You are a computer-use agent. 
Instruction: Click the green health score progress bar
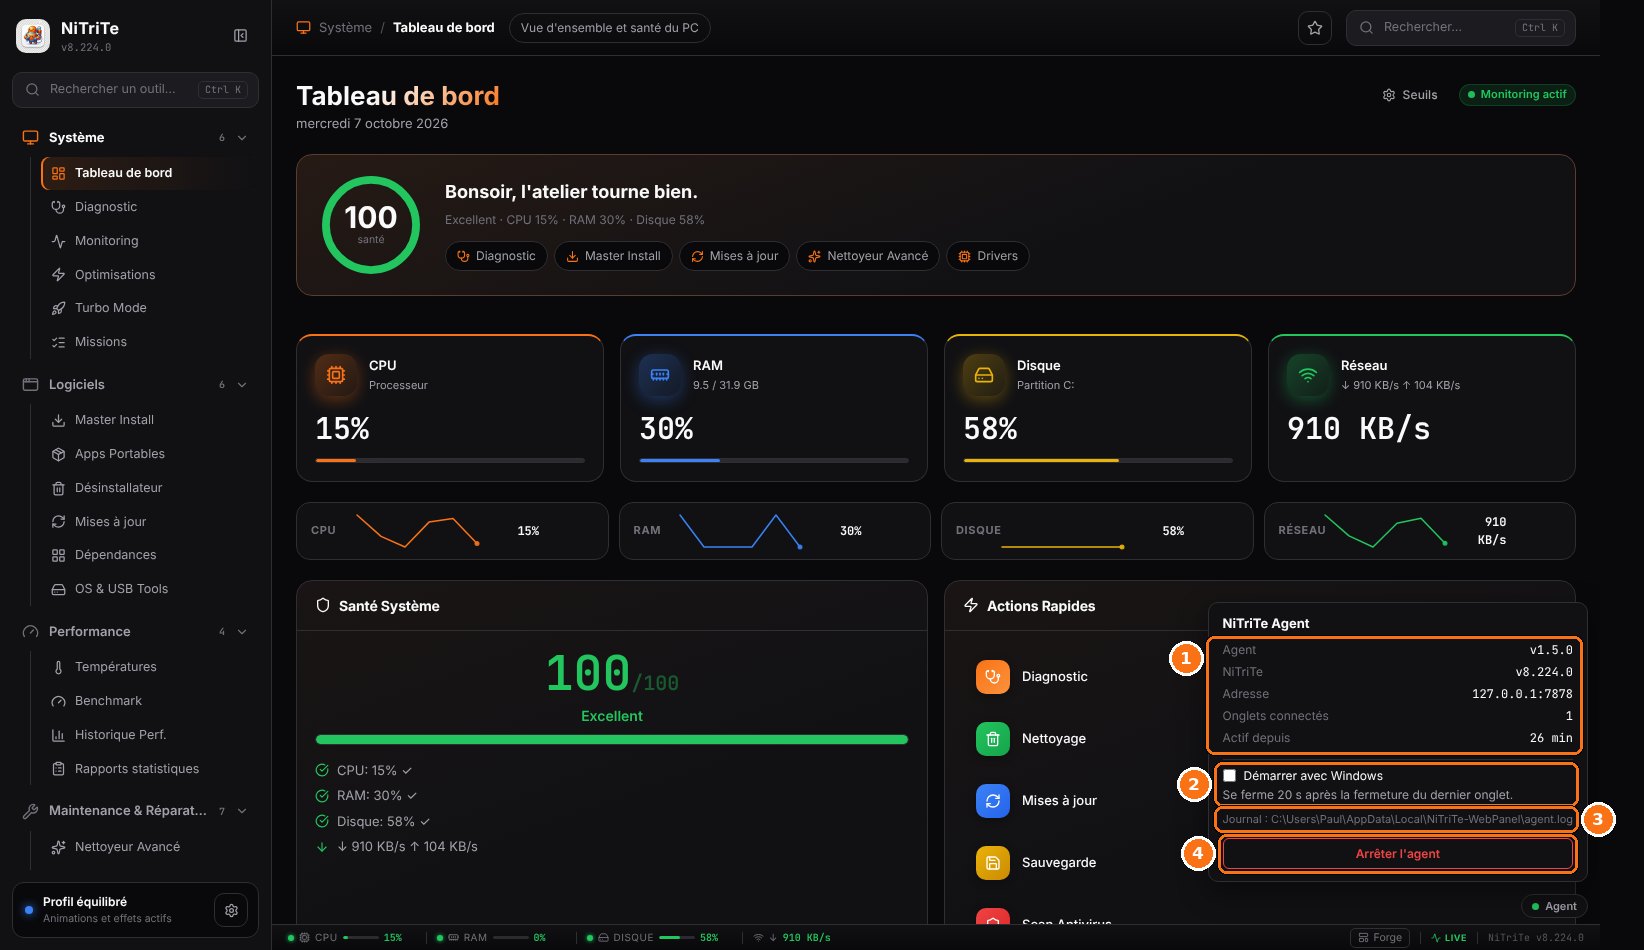pyautogui.click(x=612, y=740)
